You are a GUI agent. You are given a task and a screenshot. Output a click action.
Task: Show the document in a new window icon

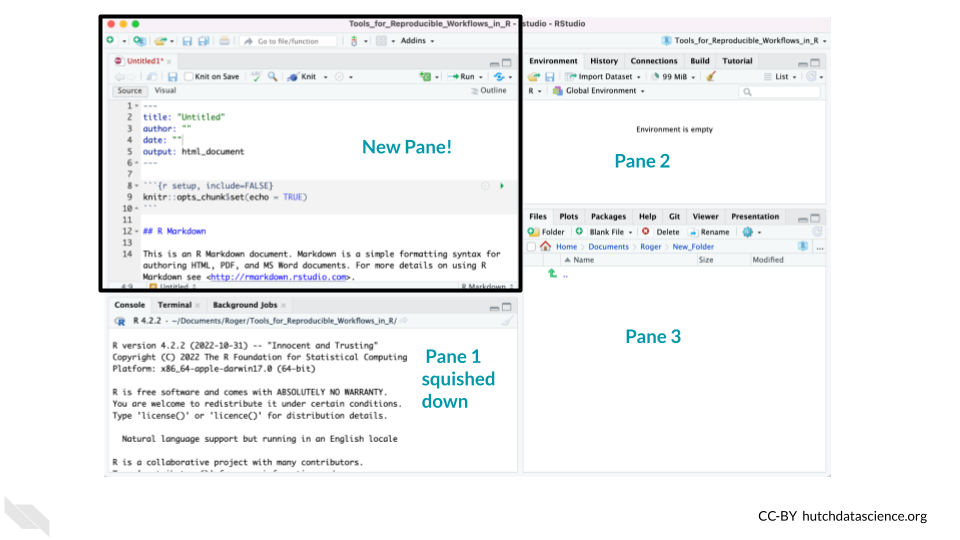pos(151,77)
